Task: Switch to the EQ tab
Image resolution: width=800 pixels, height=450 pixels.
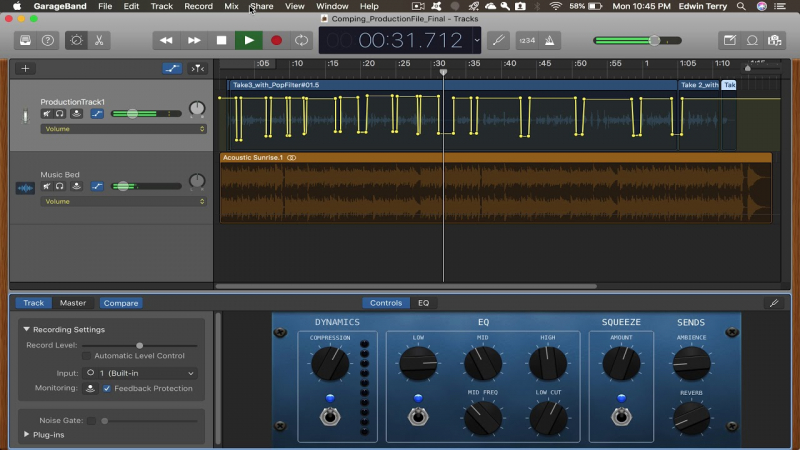Action: (423, 303)
